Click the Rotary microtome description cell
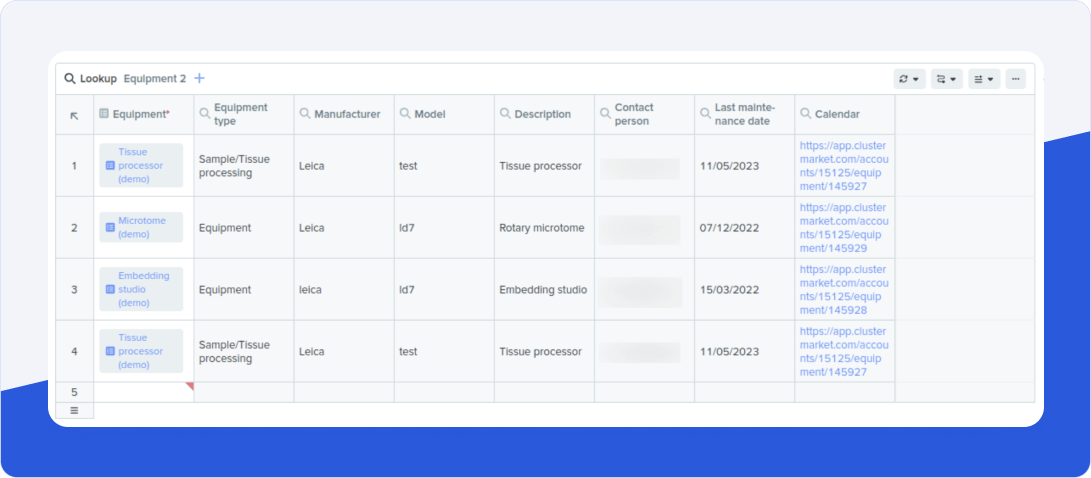The width and height of the screenshot is (1091, 478). [x=545, y=228]
